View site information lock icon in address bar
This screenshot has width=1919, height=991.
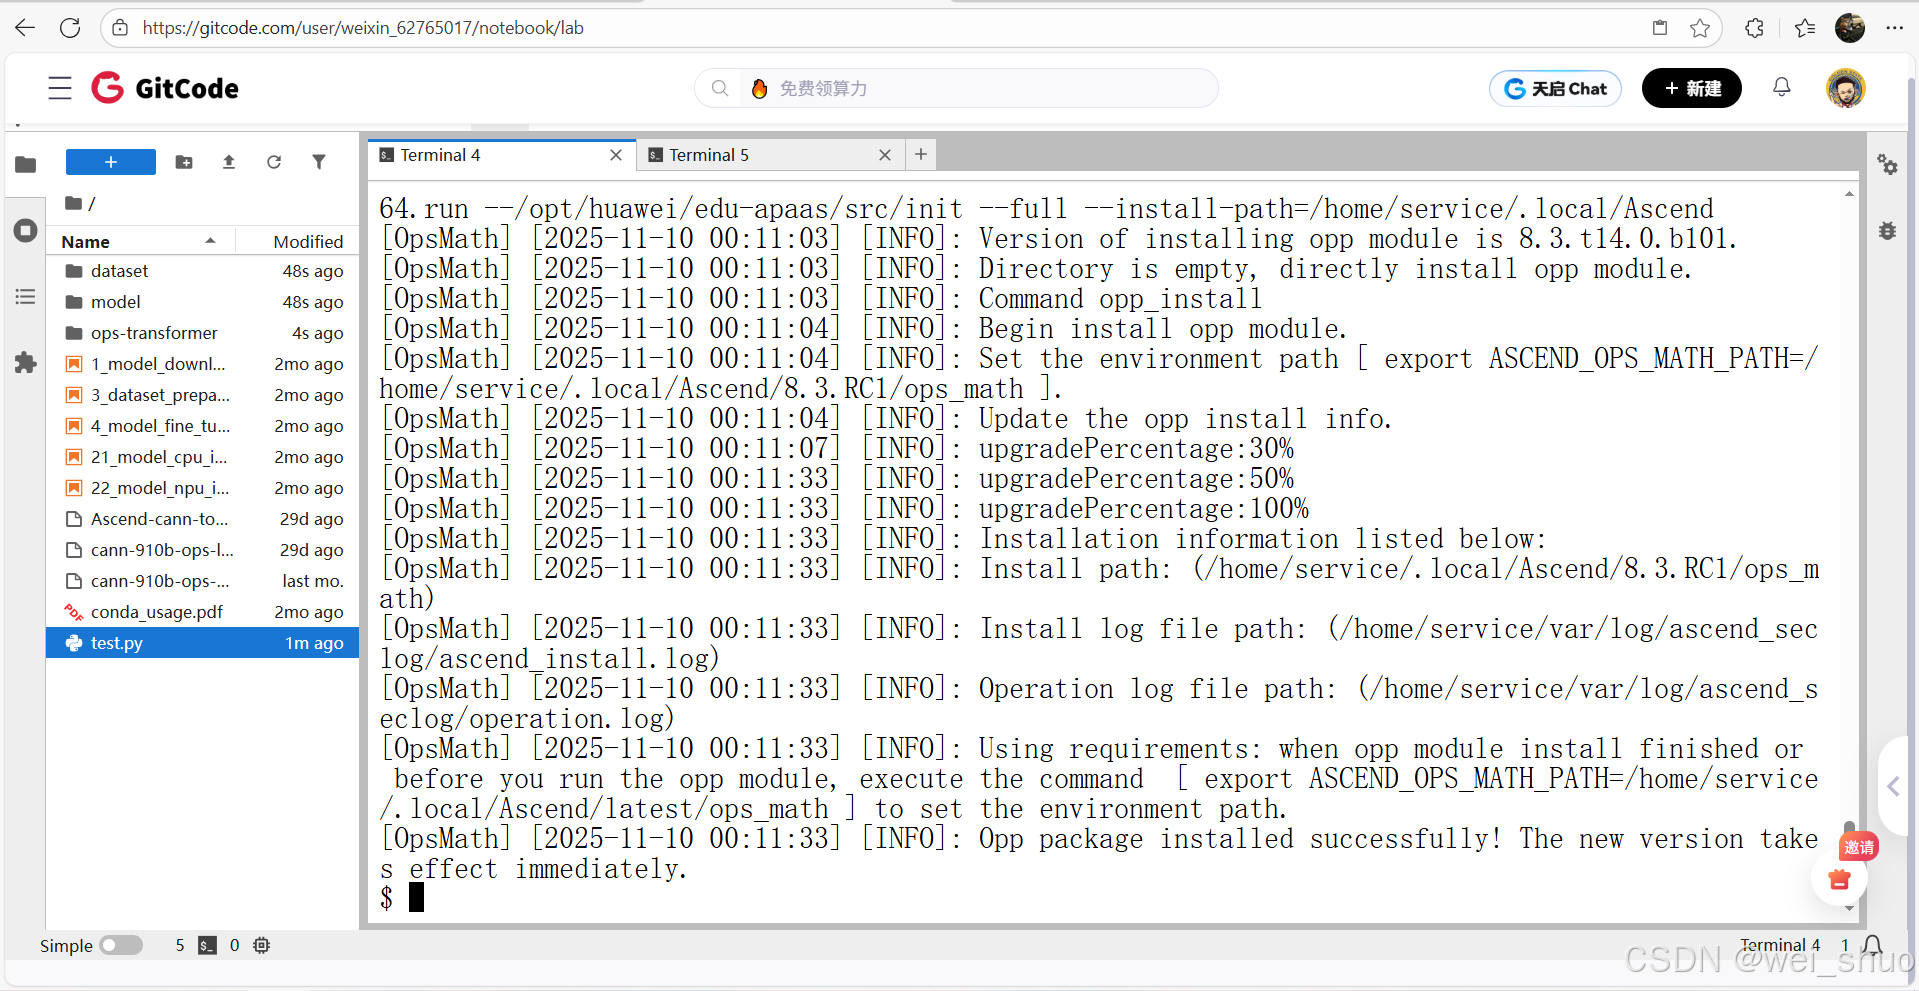tap(120, 28)
